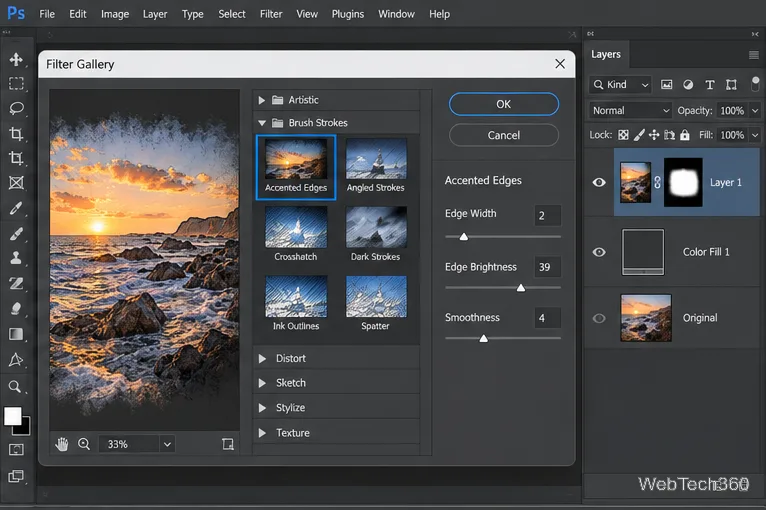
Task: Click the Quick Mask mode icon
Action: click(x=16, y=449)
